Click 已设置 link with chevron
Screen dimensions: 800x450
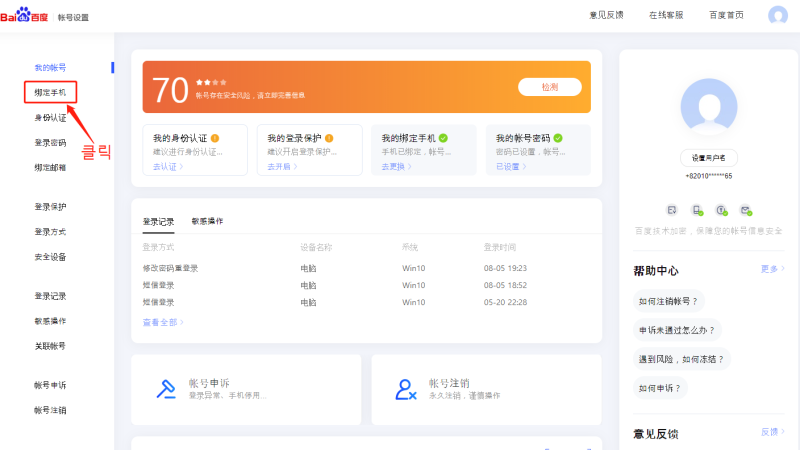[511, 166]
